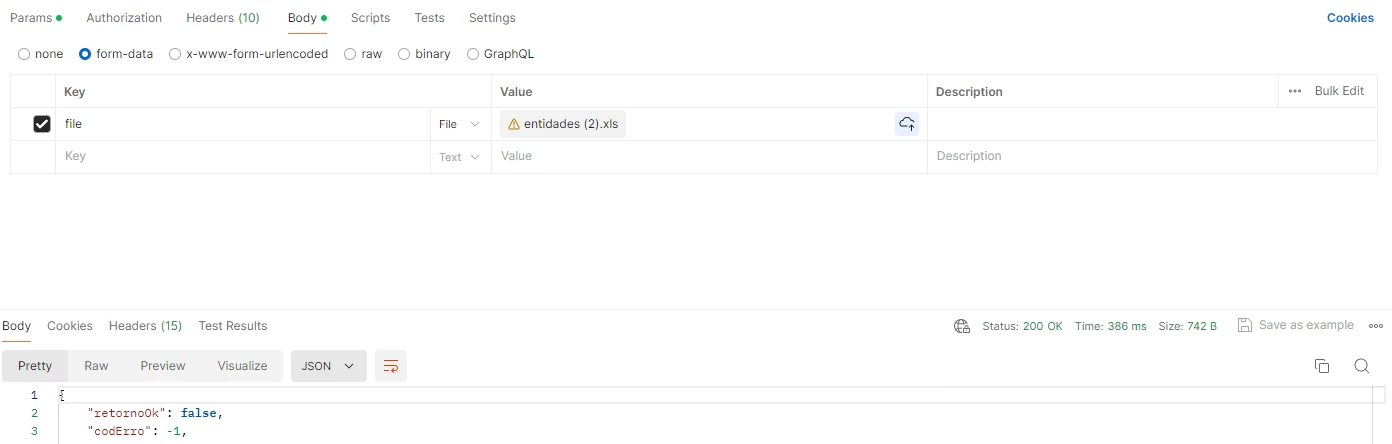Screen dimensions: 1392x444
Task: Open the JSON format dropdown
Action: [329, 366]
